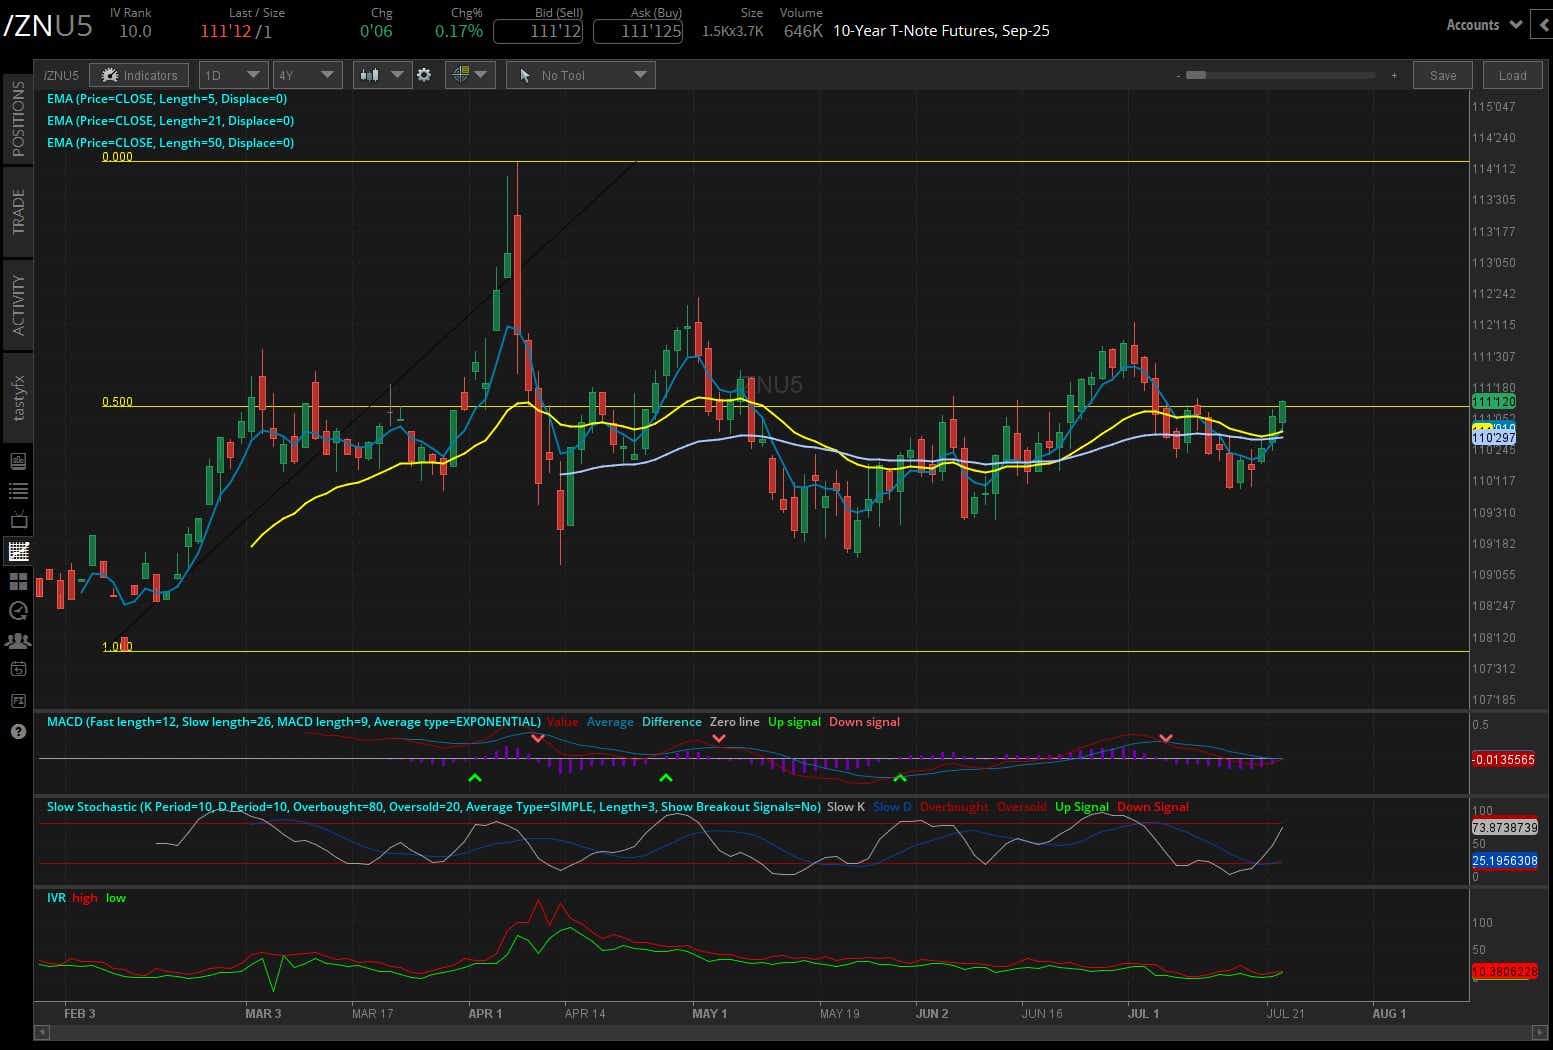Select the quote board icon in left sidebar
This screenshot has height=1050, width=1553.
point(18,461)
